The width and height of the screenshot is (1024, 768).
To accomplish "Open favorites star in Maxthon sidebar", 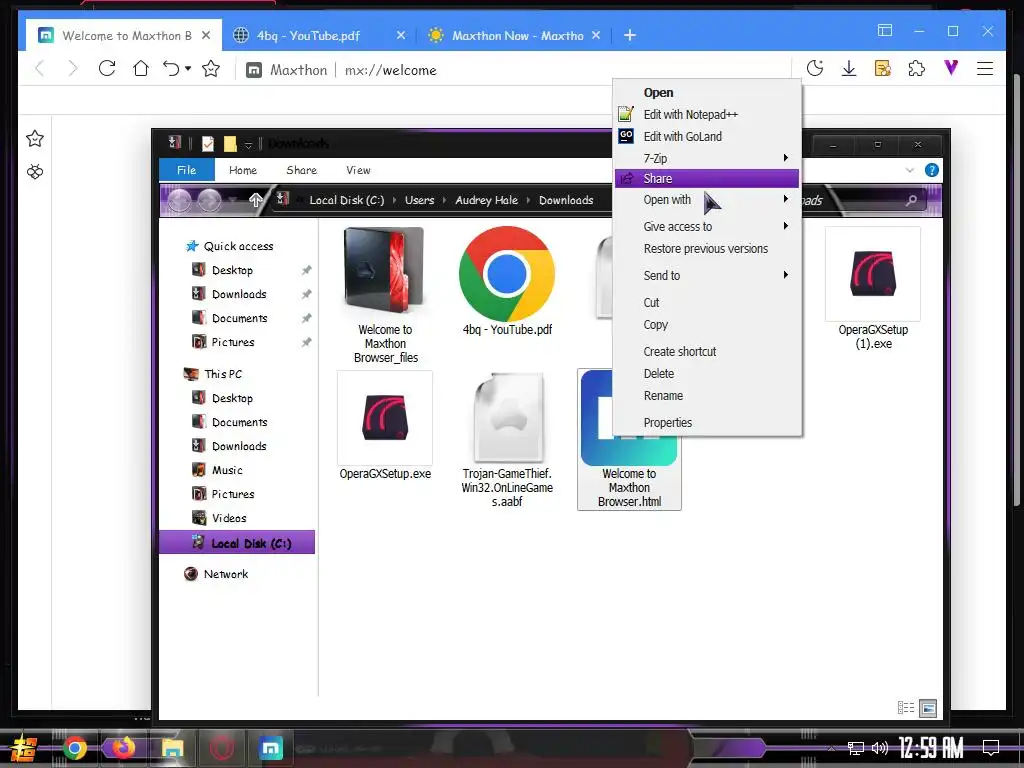I will (x=35, y=138).
